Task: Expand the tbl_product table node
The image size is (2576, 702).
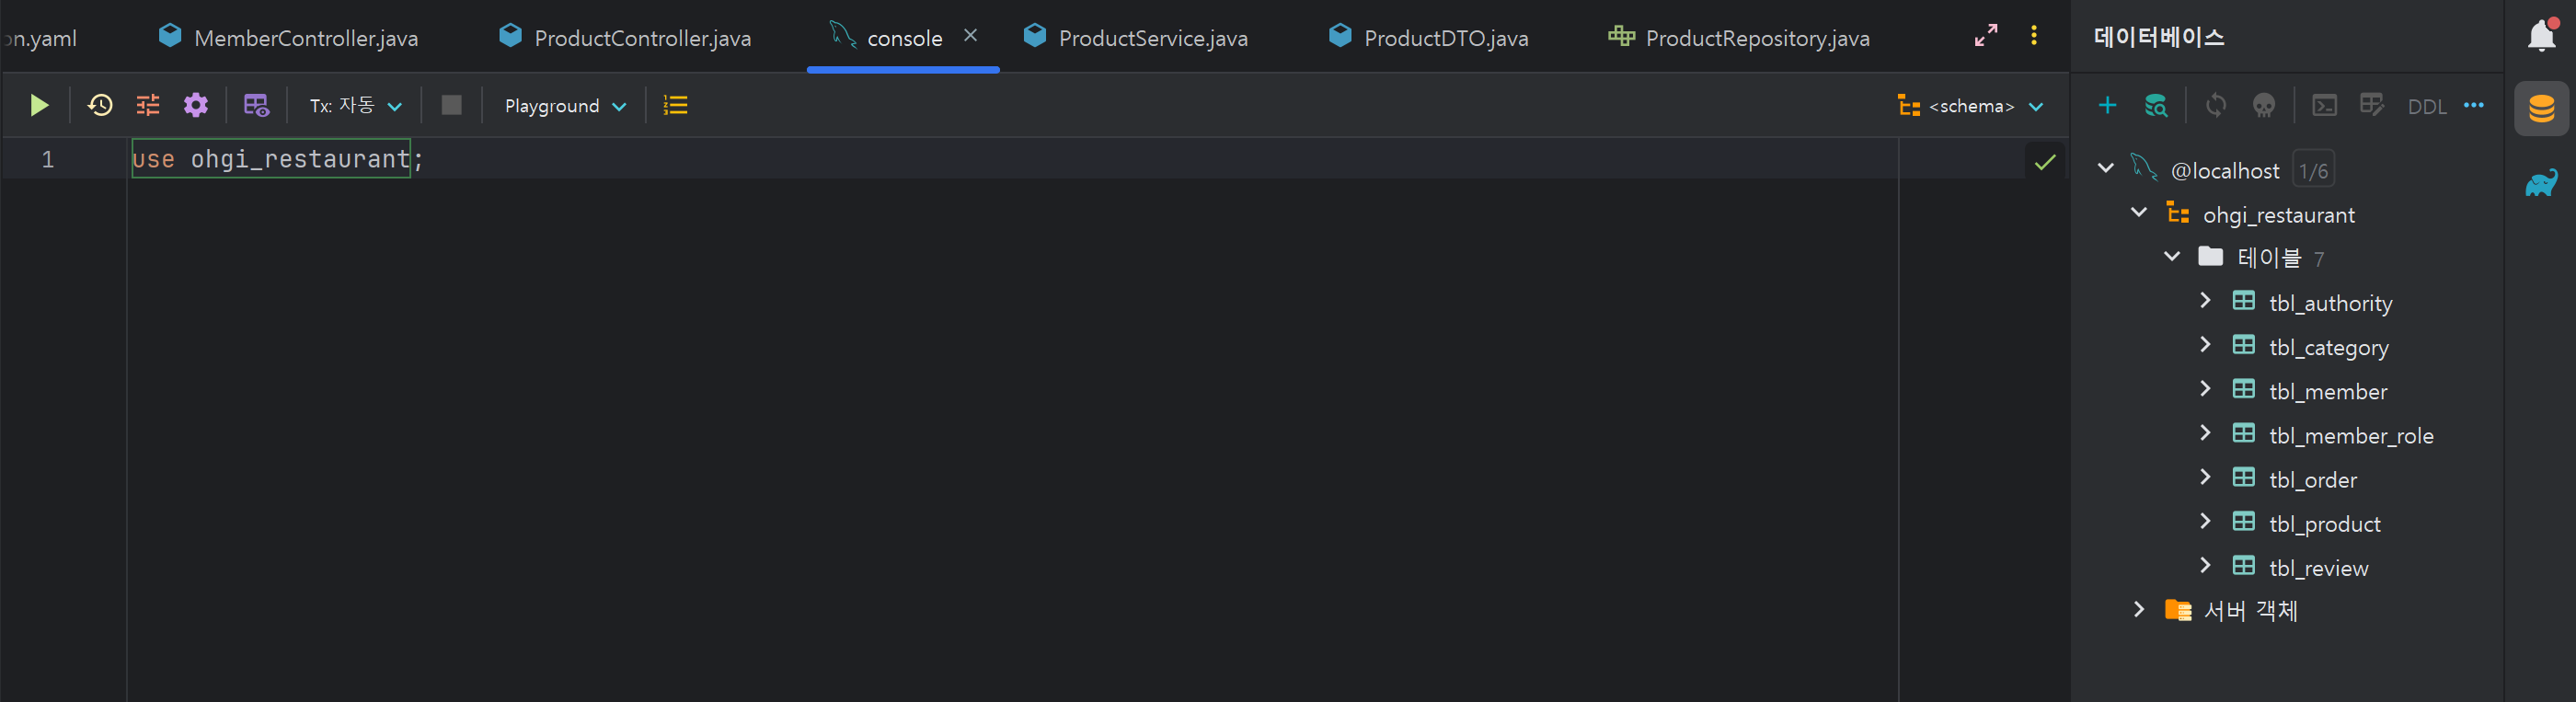Action: point(2205,521)
